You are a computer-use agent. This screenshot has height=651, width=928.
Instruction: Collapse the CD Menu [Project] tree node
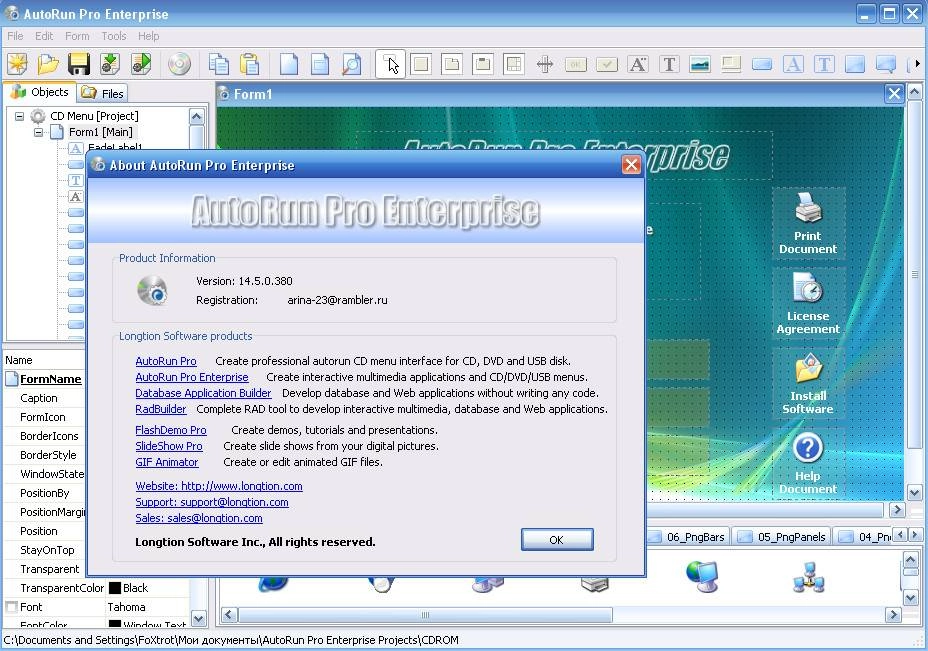click(x=20, y=117)
